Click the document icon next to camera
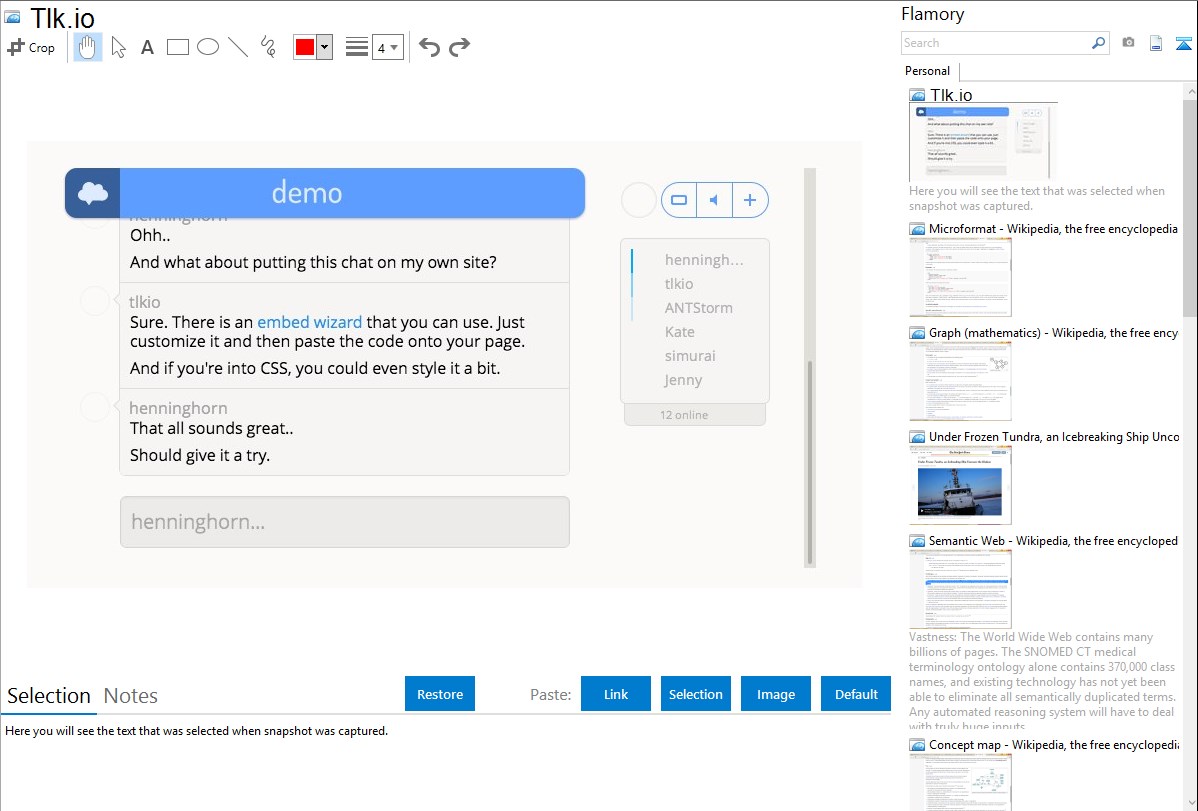The width and height of the screenshot is (1198, 811). point(1156,43)
